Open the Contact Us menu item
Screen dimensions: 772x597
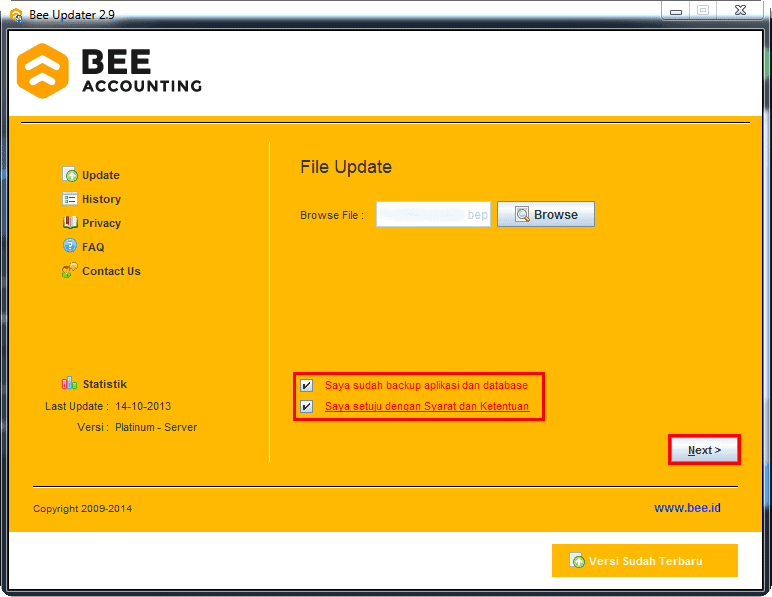[x=111, y=271]
